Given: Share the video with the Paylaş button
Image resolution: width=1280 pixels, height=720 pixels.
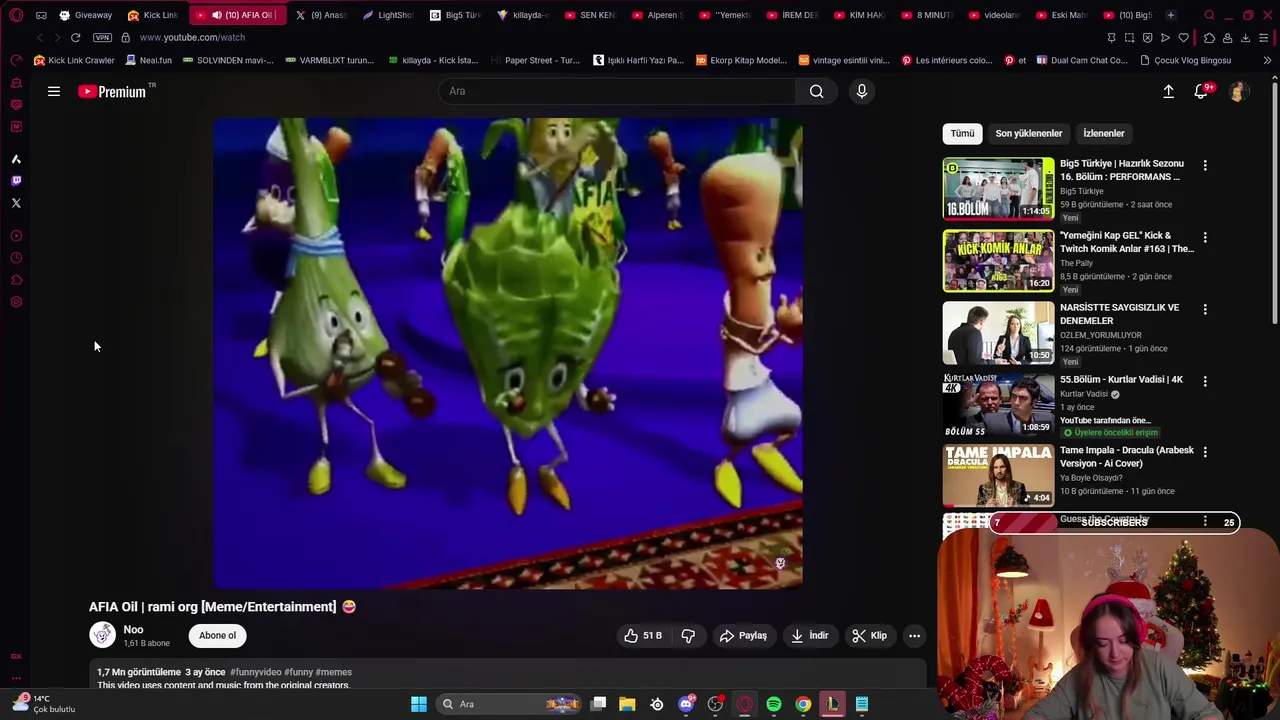Looking at the screenshot, I should click(743, 635).
